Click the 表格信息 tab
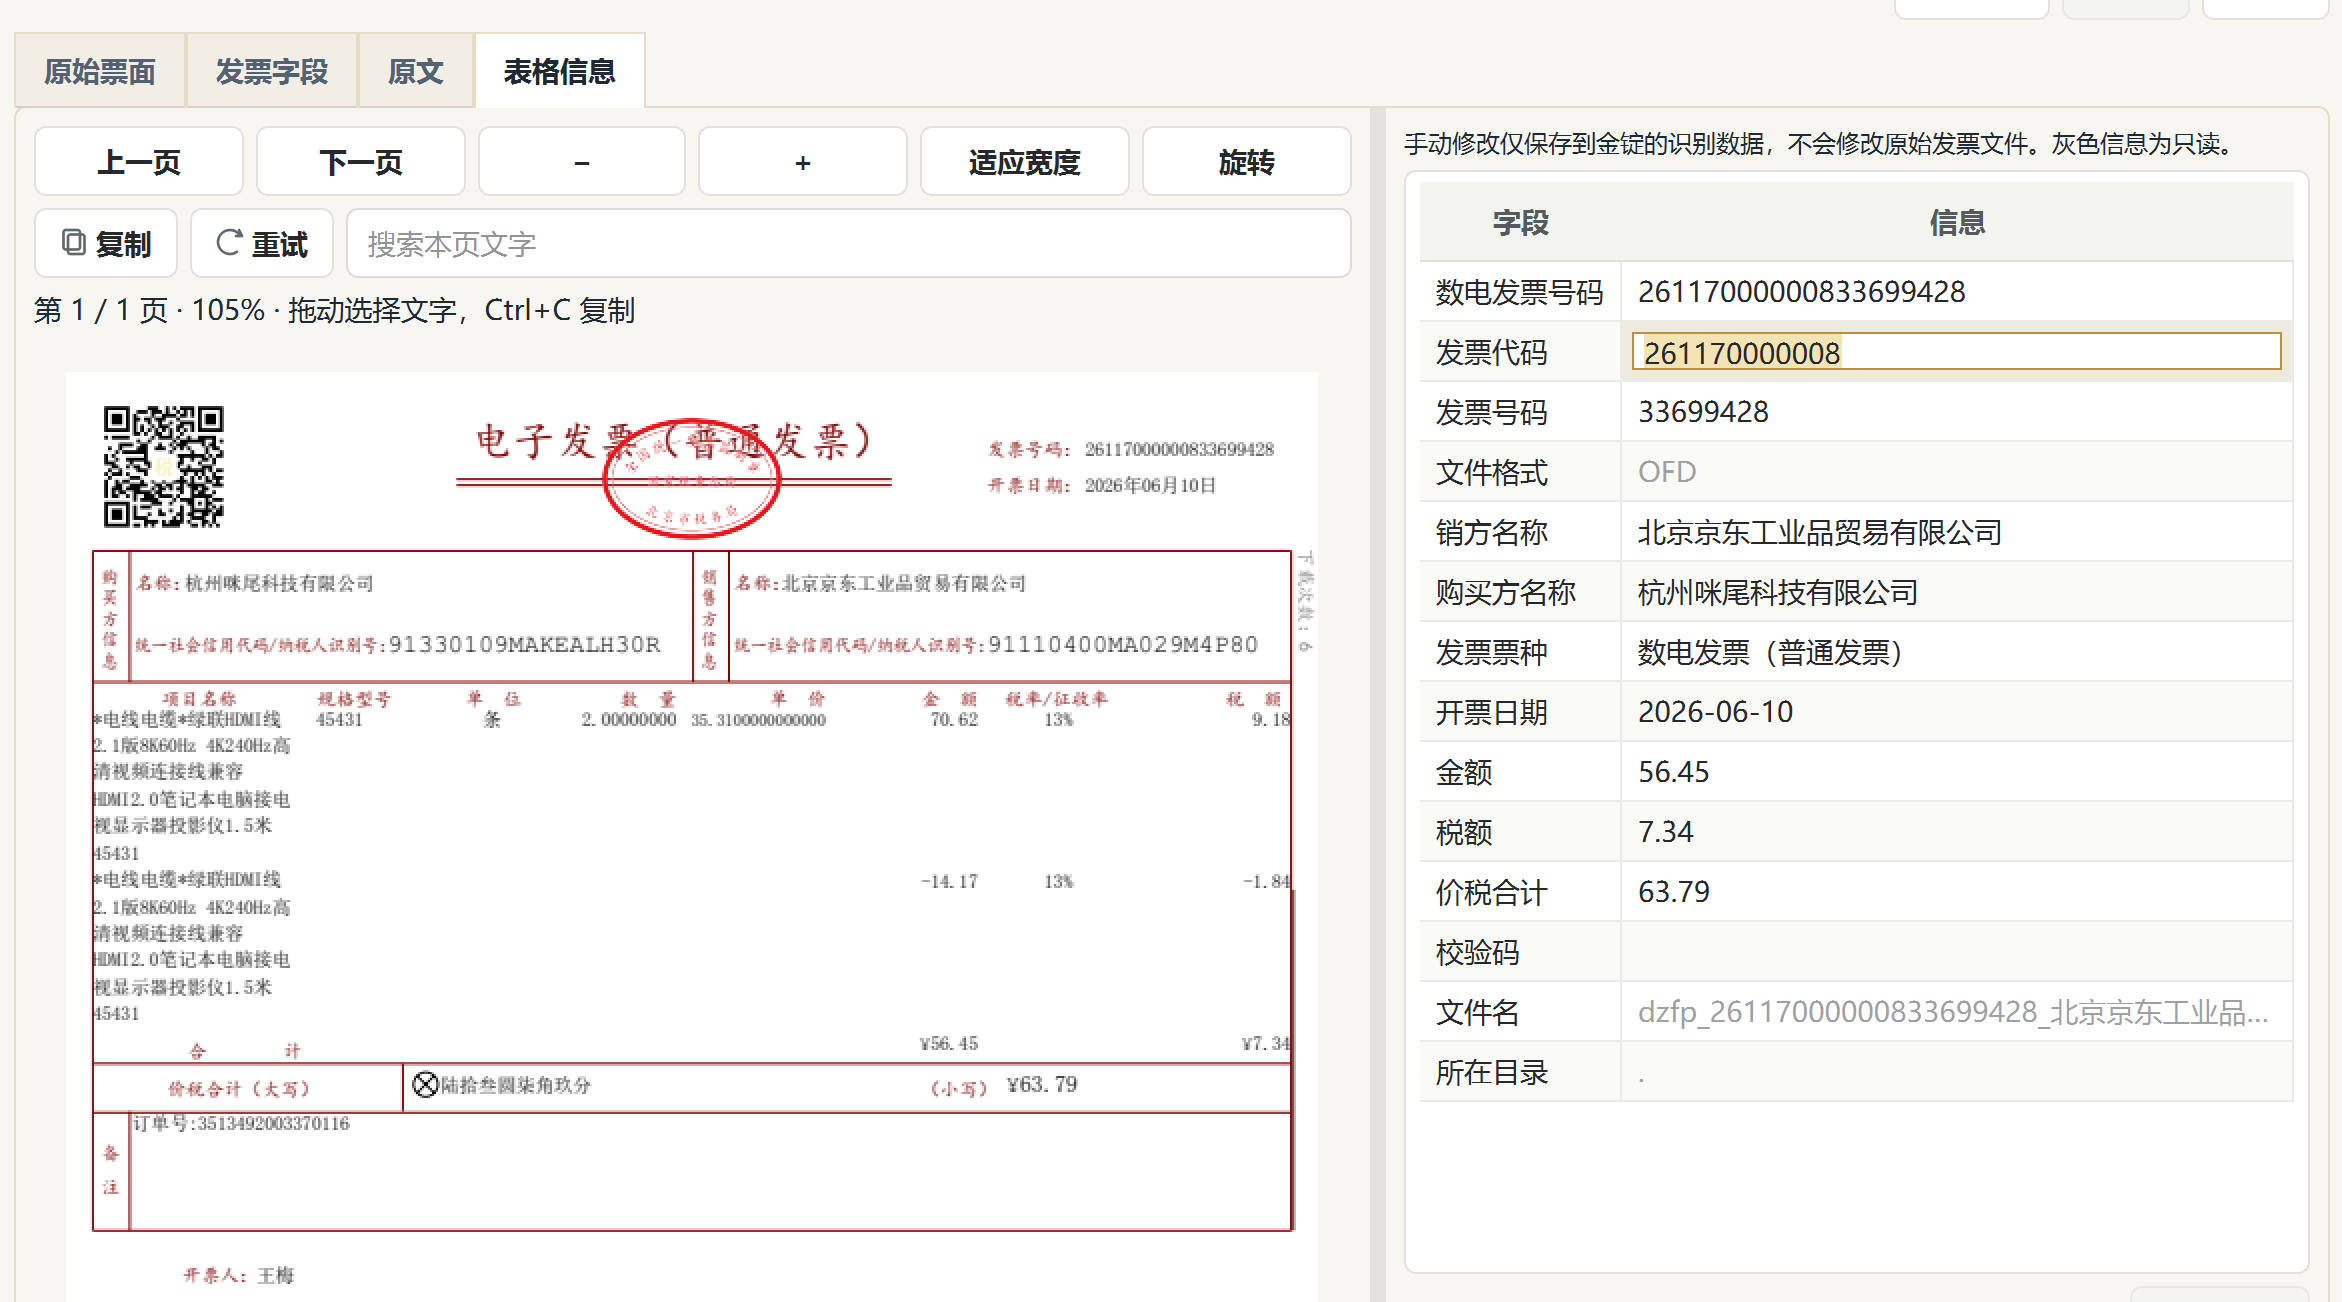The width and height of the screenshot is (2342, 1302). 560,71
